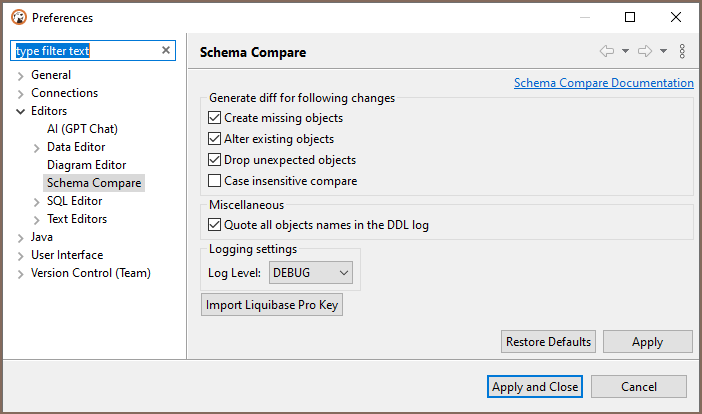Click the Restore Defaults button
702x414 pixels.
coord(548,342)
